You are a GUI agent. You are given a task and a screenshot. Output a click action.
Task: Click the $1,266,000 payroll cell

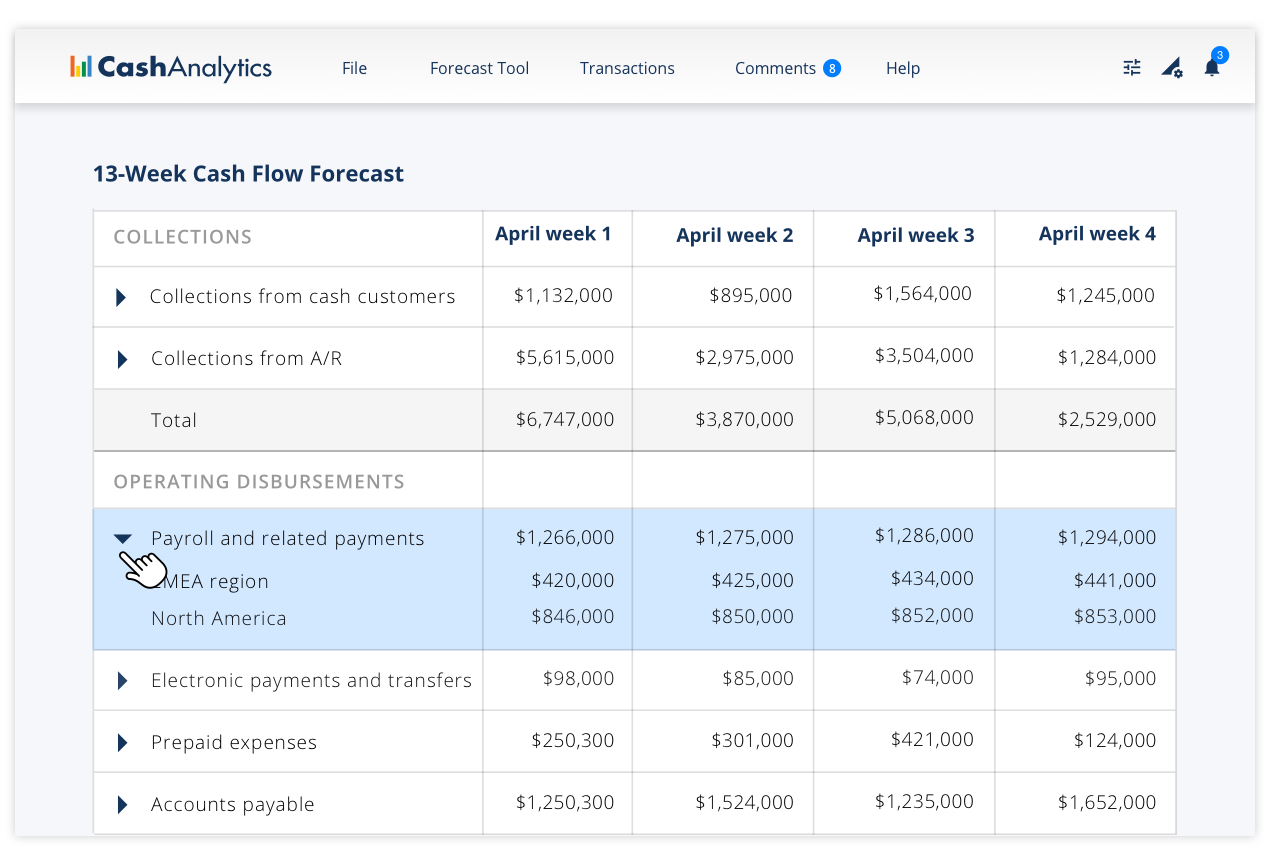tap(565, 537)
